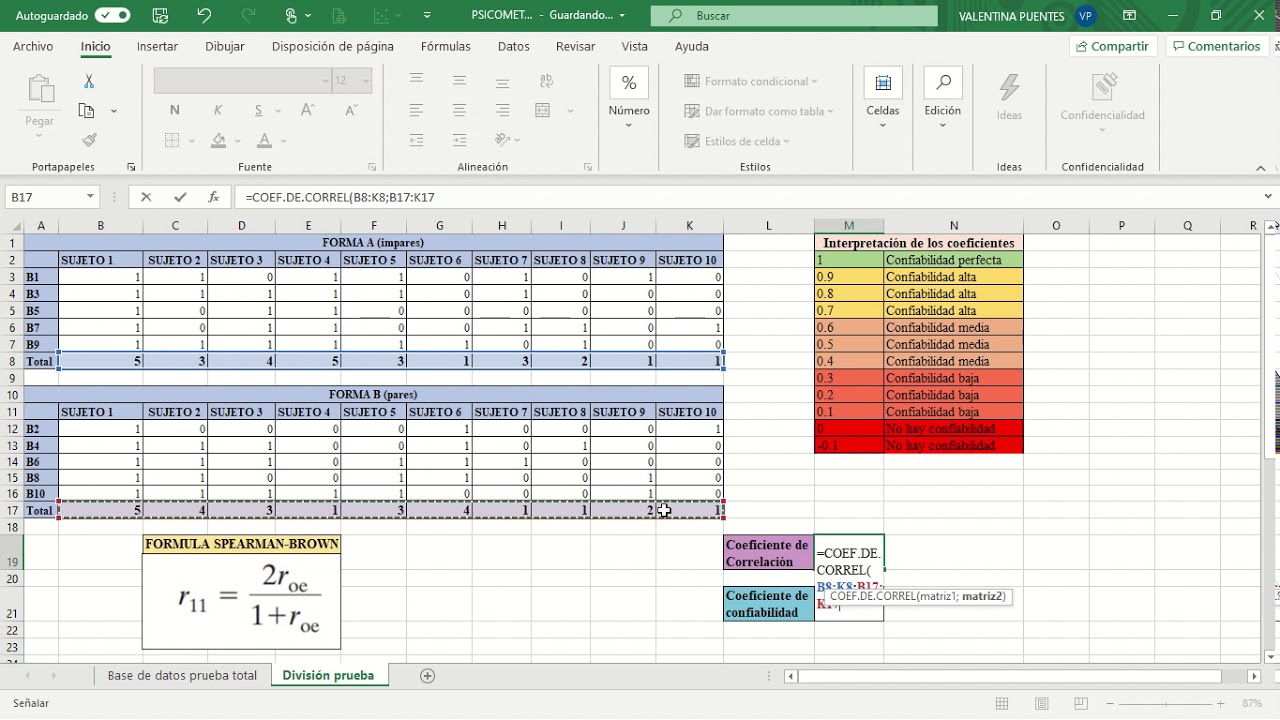Toggle Bold (N) formatting
The image size is (1280, 720).
coord(175,111)
